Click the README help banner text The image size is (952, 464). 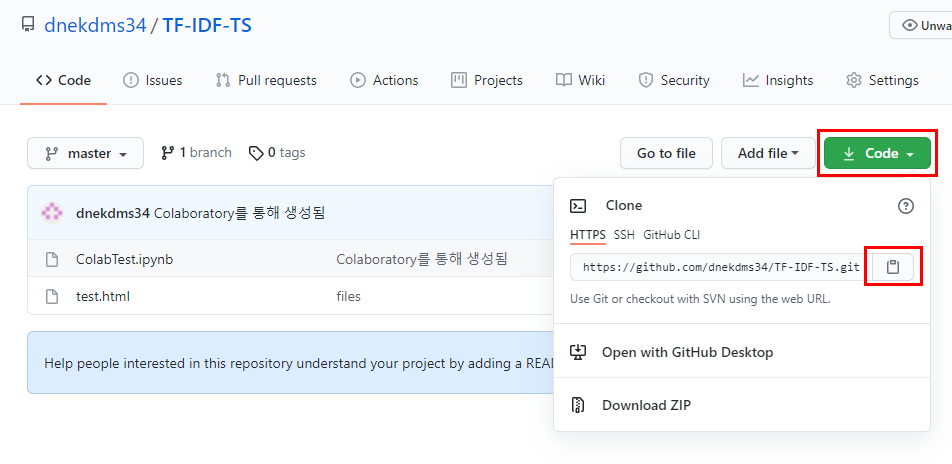(x=299, y=364)
